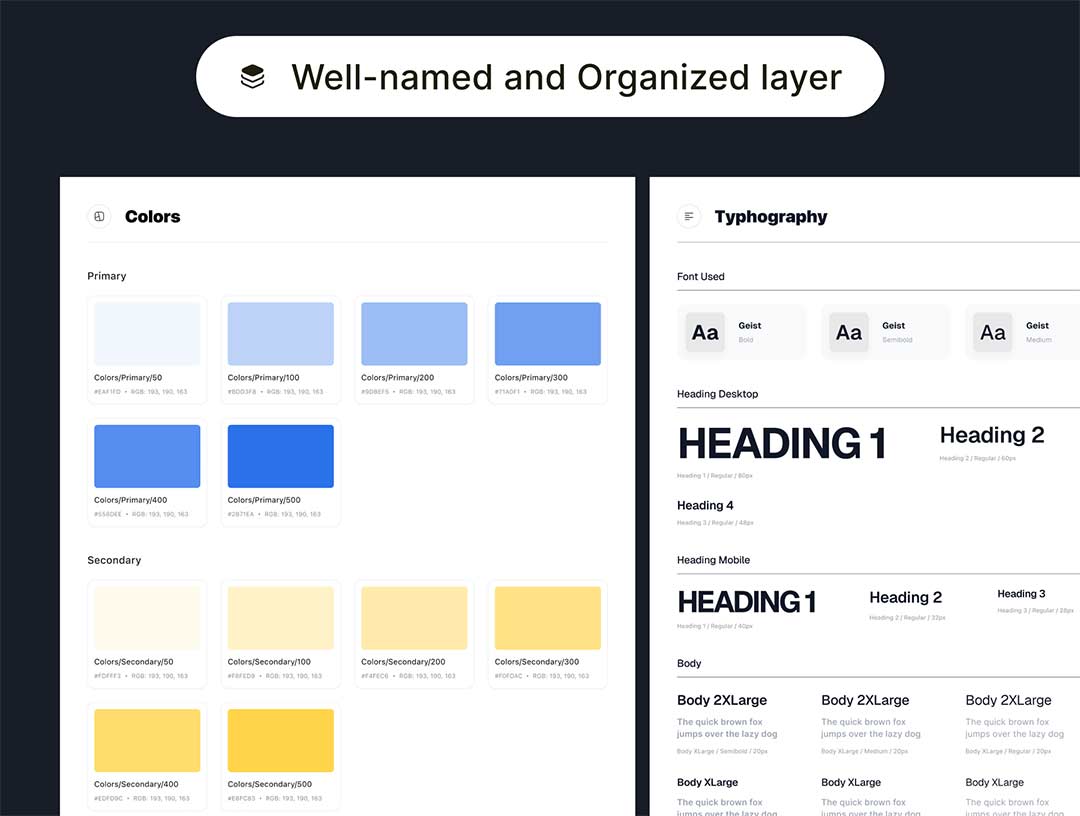The image size is (1080, 816).
Task: Choose the Colors/Primary/300 swatch
Action: pos(548,334)
